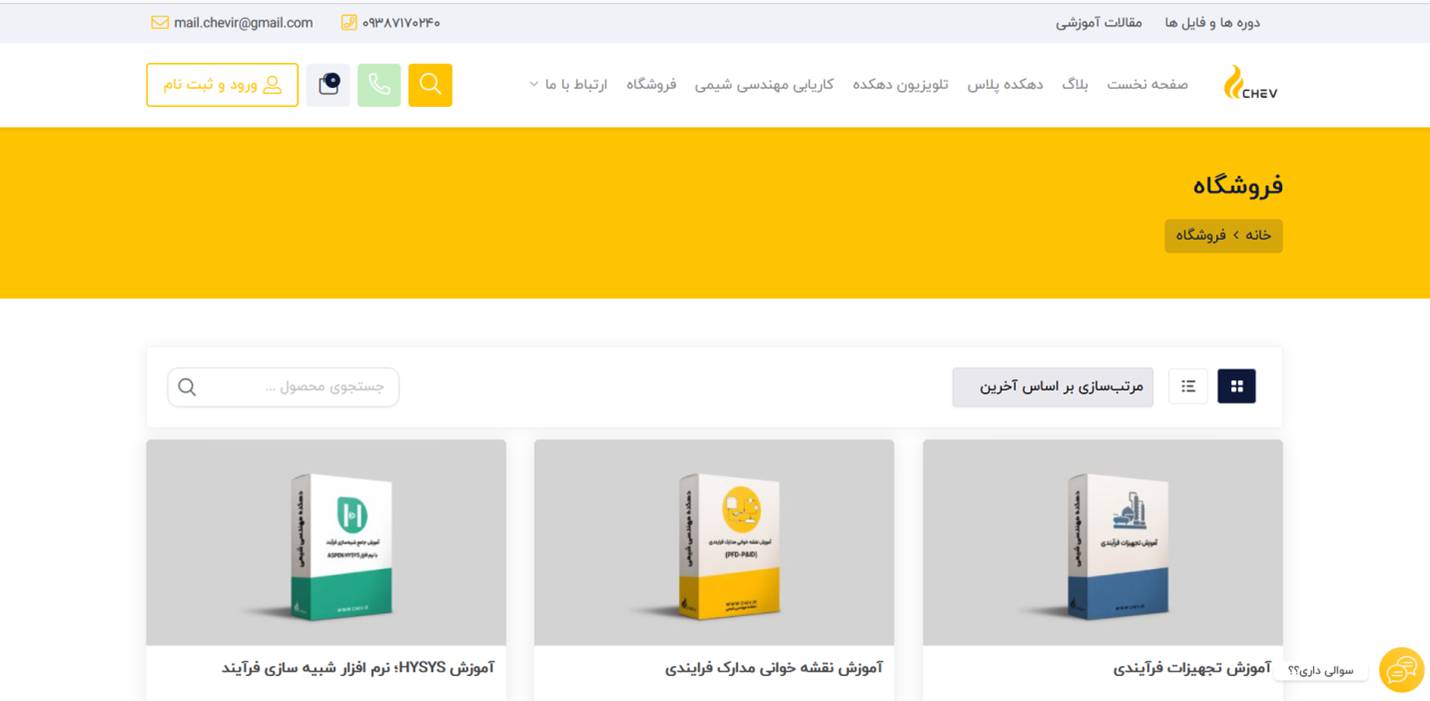Image resolution: width=1430 pixels, height=701 pixels.
Task: Click the green phone call icon
Action: tap(379, 85)
